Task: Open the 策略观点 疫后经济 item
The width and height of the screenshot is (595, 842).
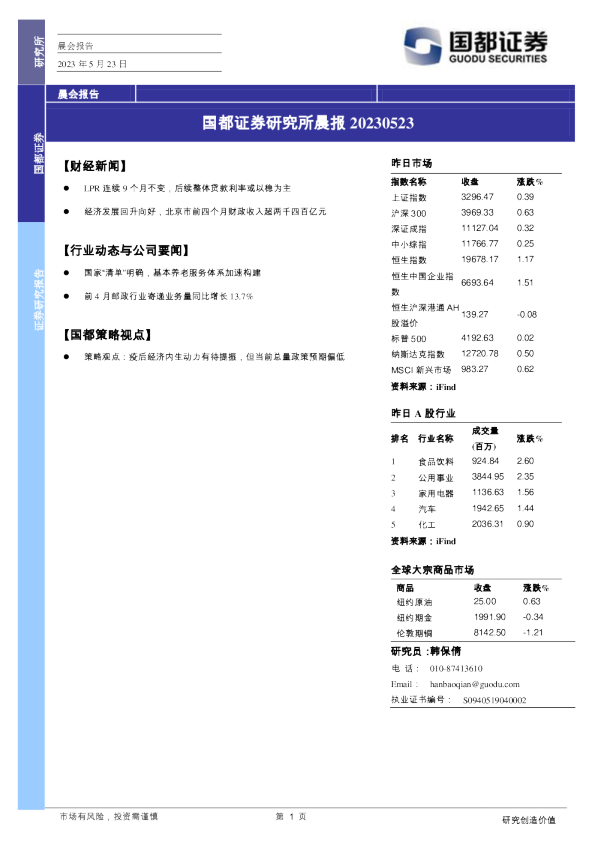Action: click(214, 357)
